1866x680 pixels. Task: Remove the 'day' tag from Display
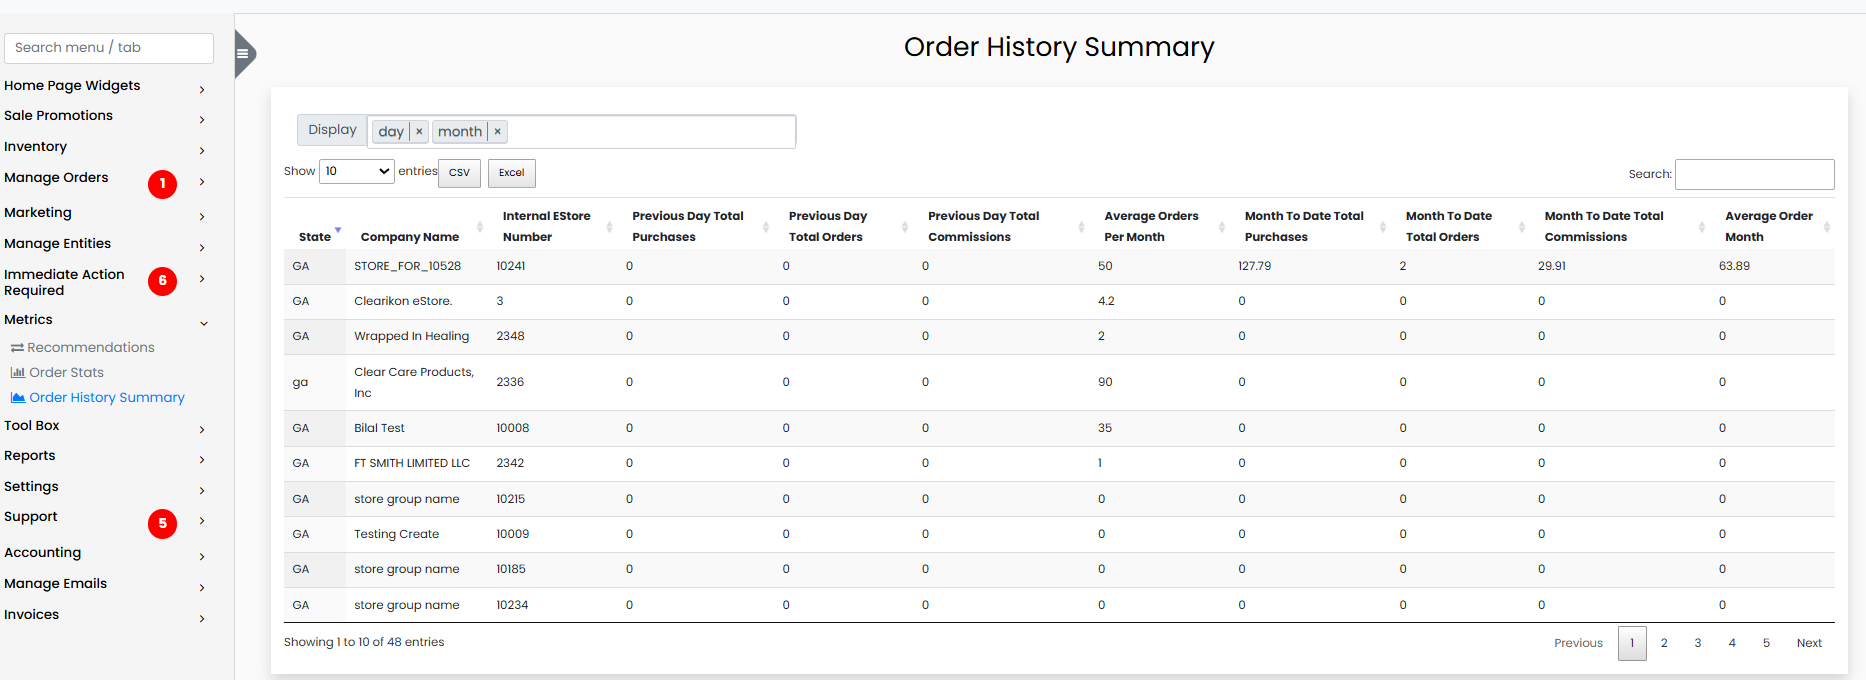(x=419, y=132)
